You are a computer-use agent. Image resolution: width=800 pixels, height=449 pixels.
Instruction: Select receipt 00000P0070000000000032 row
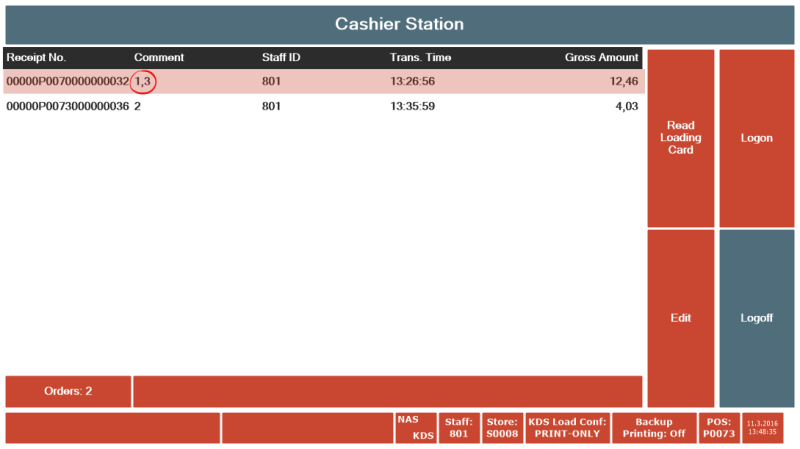[x=323, y=82]
